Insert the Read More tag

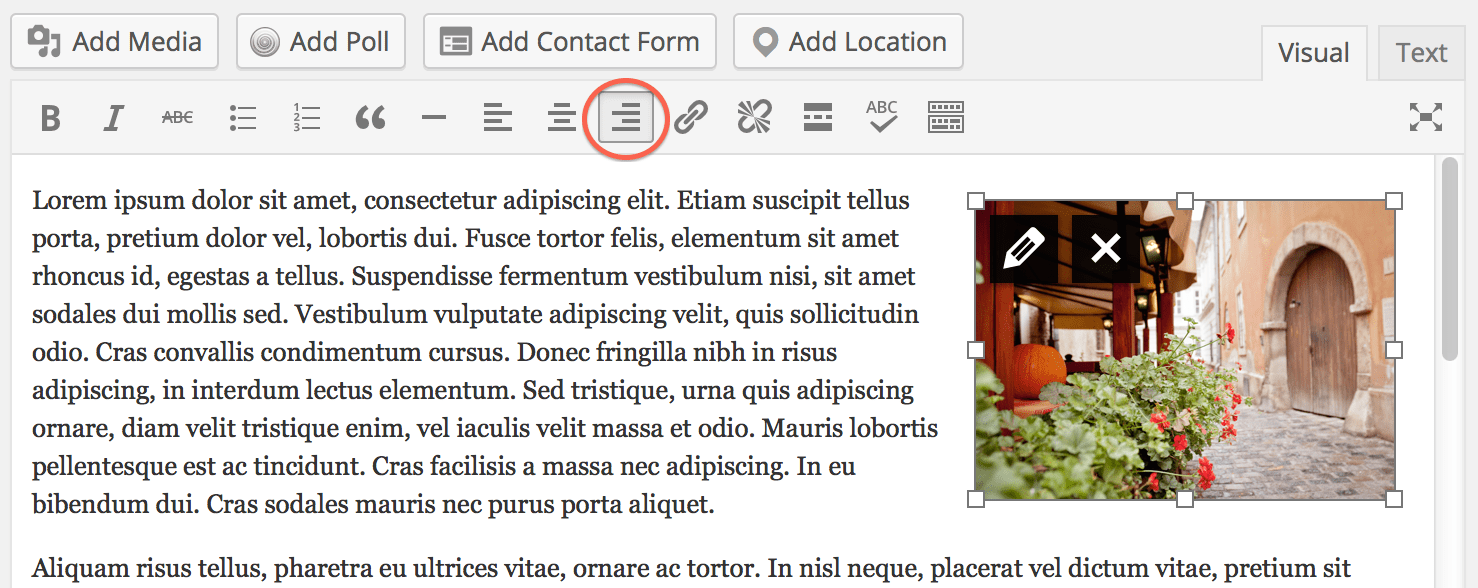(x=818, y=117)
